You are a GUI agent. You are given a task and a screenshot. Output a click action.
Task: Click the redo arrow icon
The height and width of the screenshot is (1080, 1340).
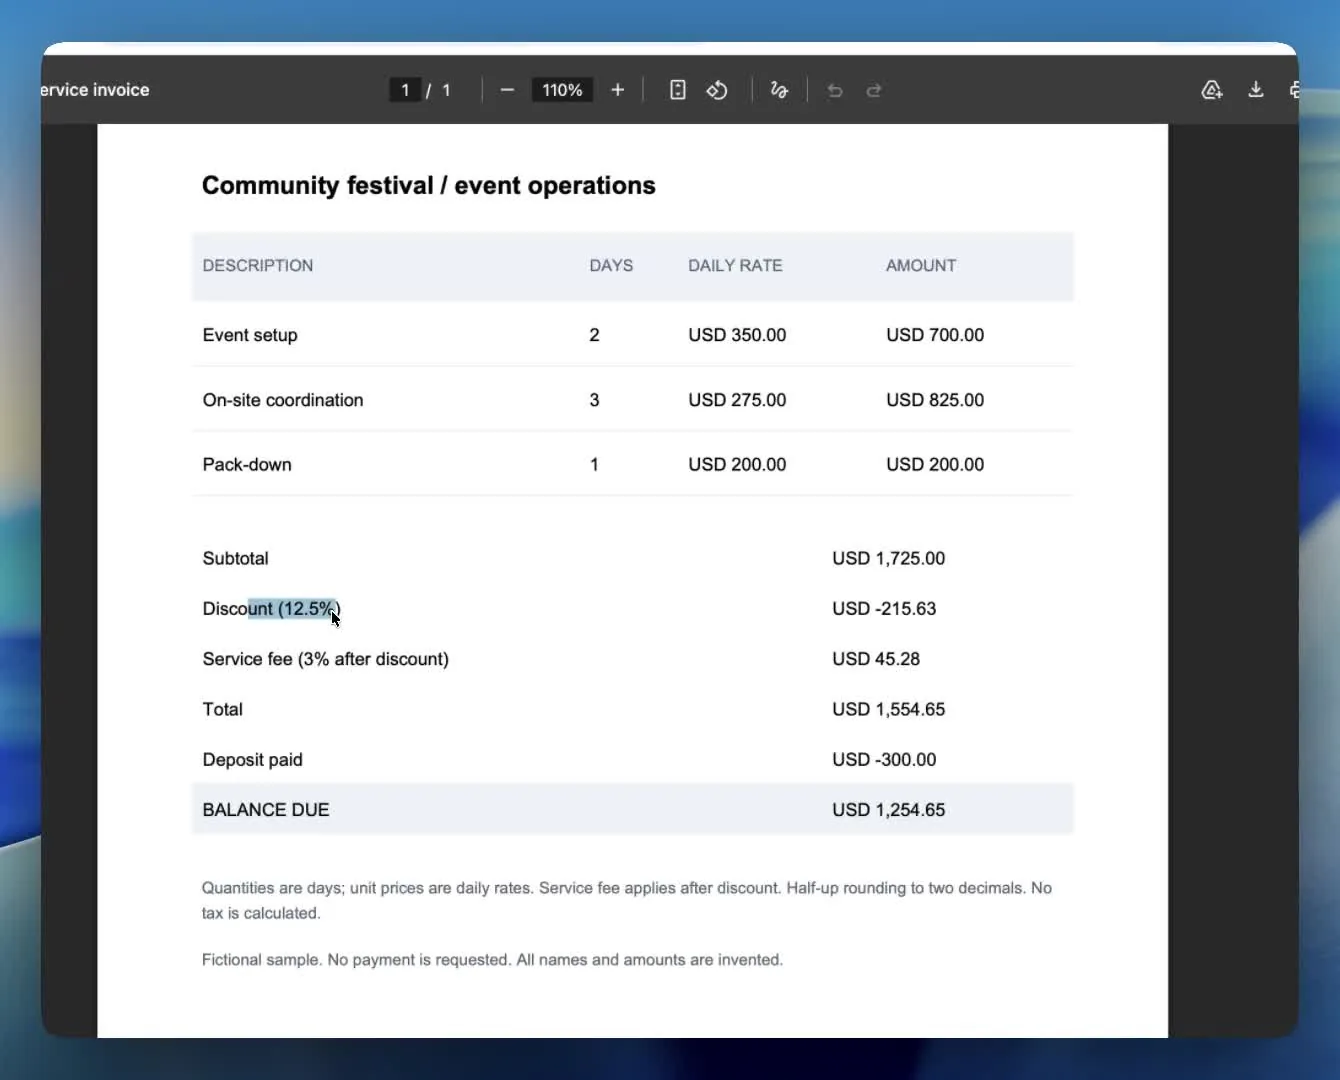pos(874,91)
